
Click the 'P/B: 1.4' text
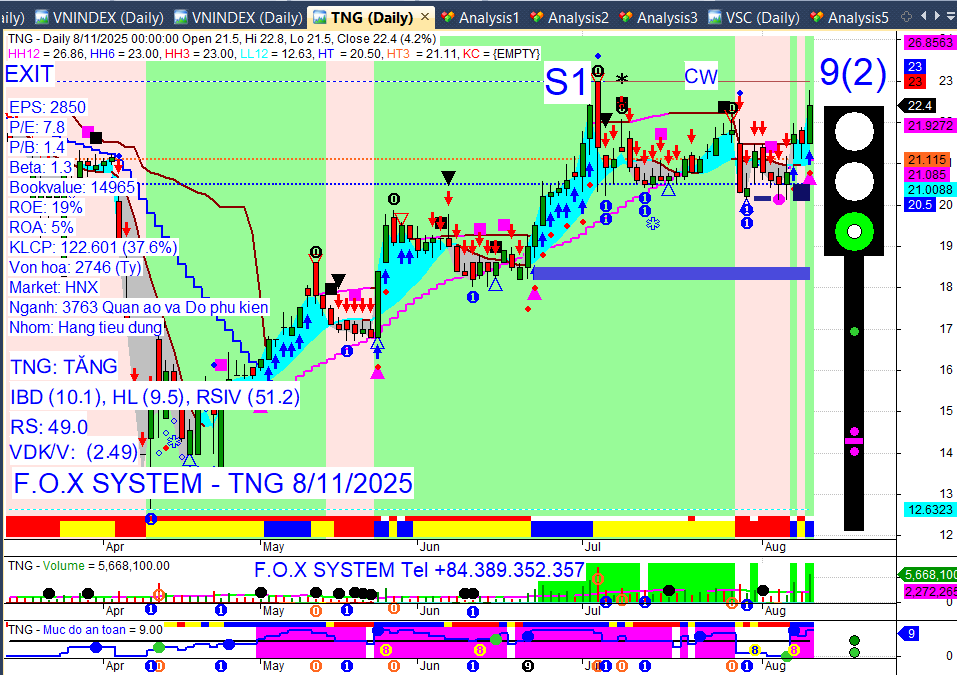pos(37,148)
